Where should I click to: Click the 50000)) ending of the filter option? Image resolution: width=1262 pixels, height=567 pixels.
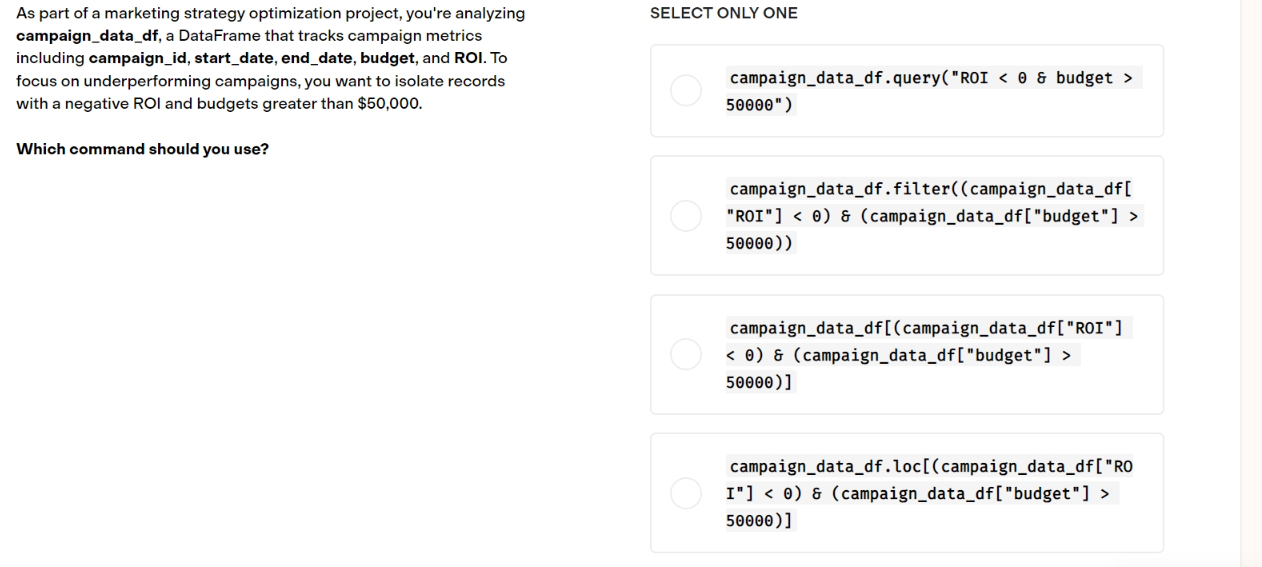(759, 243)
